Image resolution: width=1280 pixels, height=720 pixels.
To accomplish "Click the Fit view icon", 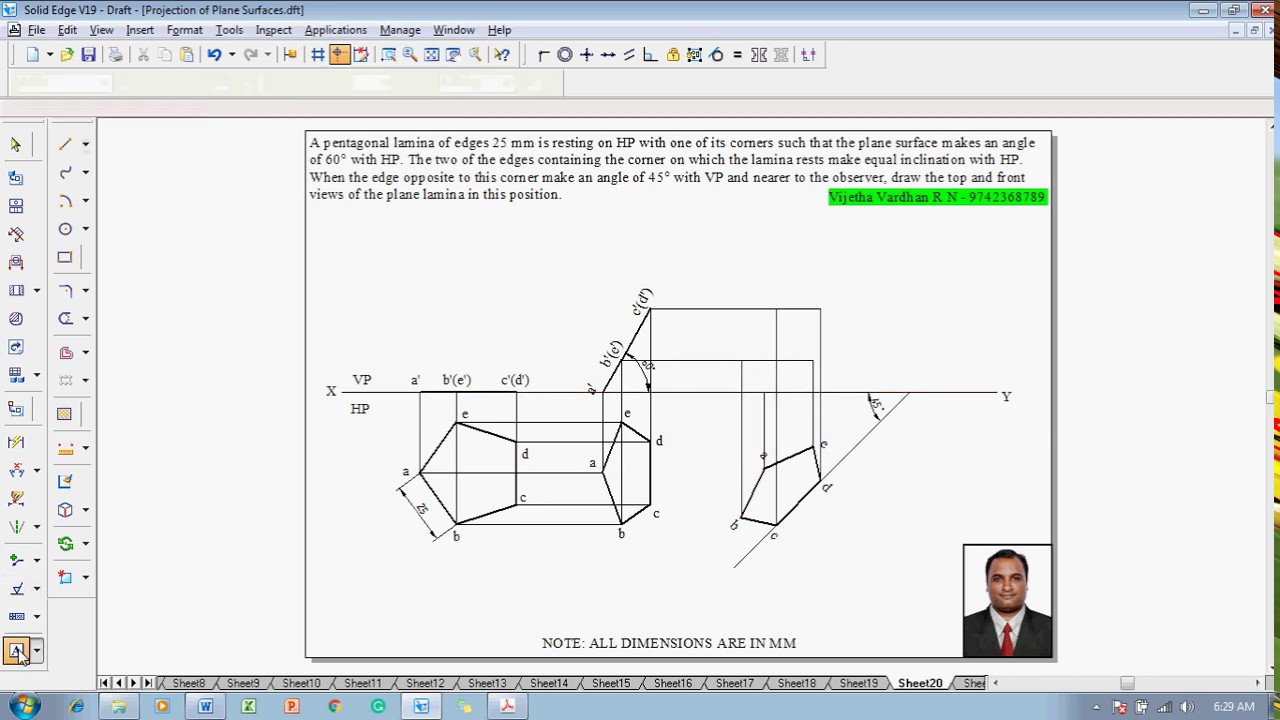I will point(432,55).
